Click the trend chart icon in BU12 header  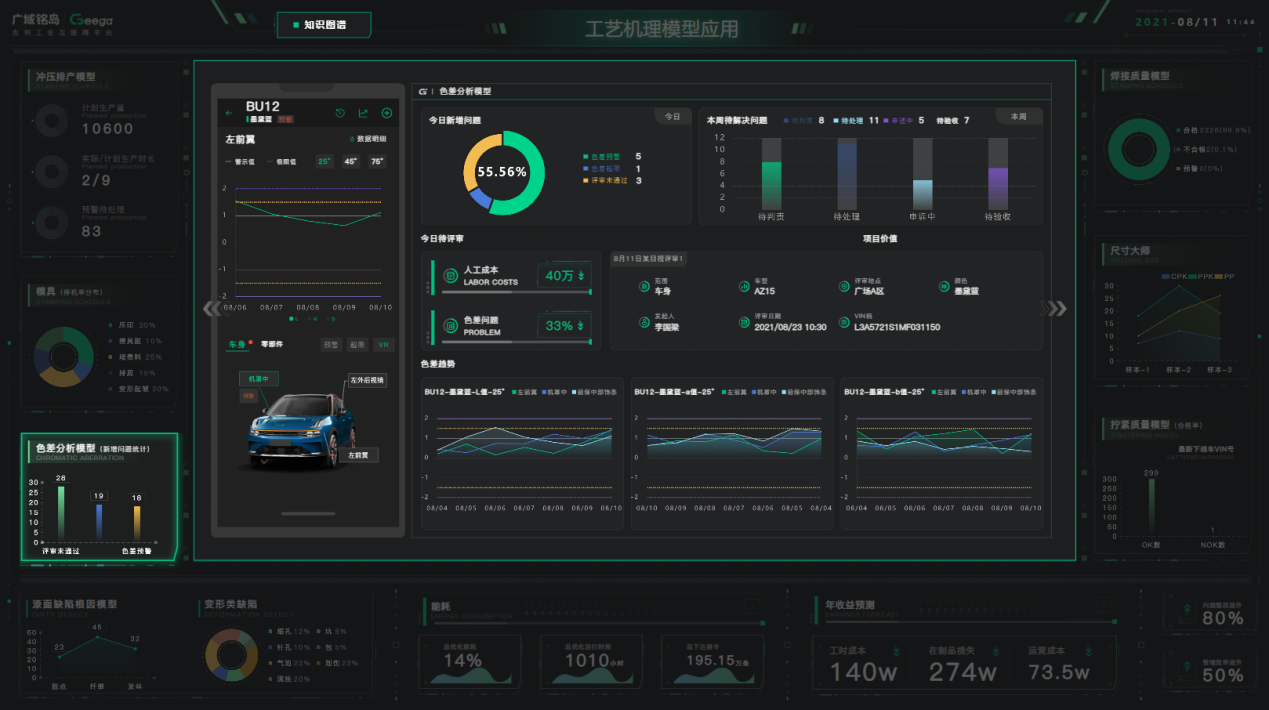pyautogui.click(x=363, y=113)
